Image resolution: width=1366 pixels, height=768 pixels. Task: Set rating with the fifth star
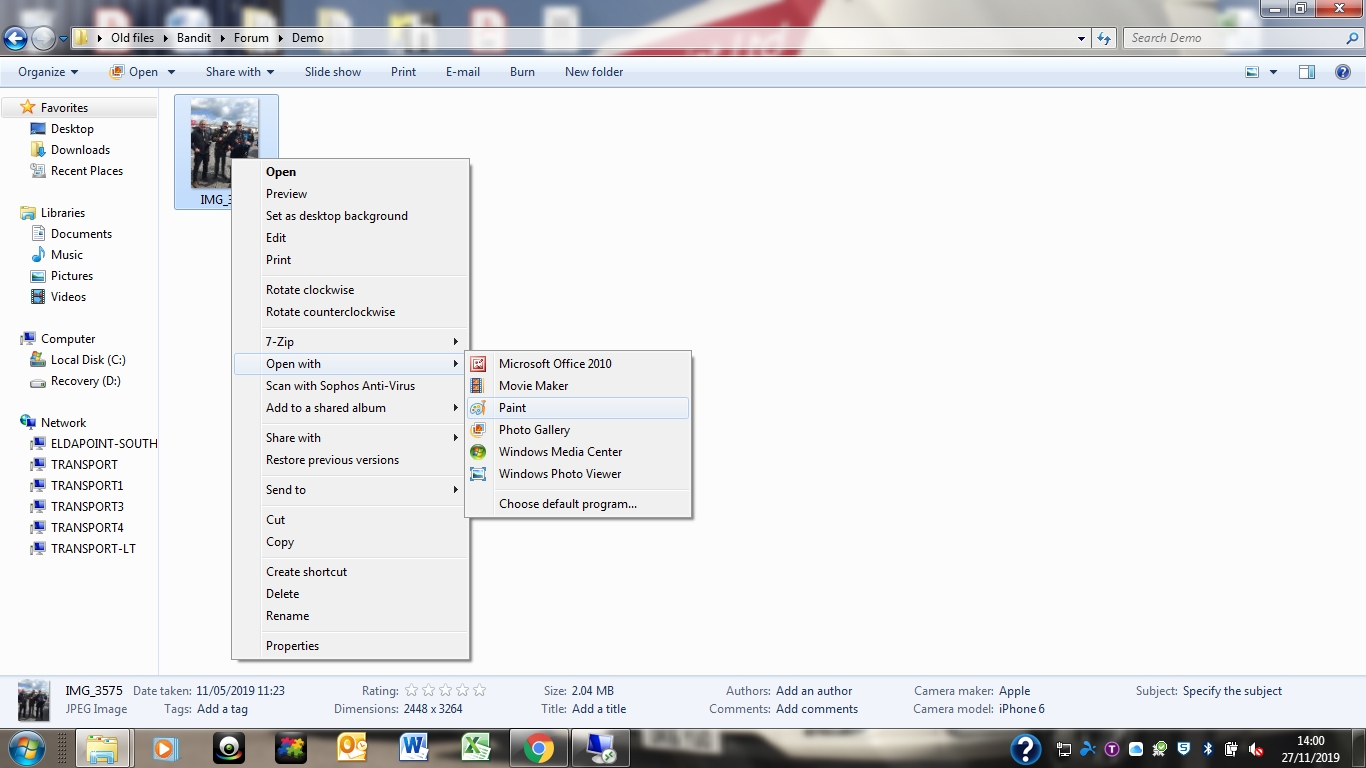point(479,691)
